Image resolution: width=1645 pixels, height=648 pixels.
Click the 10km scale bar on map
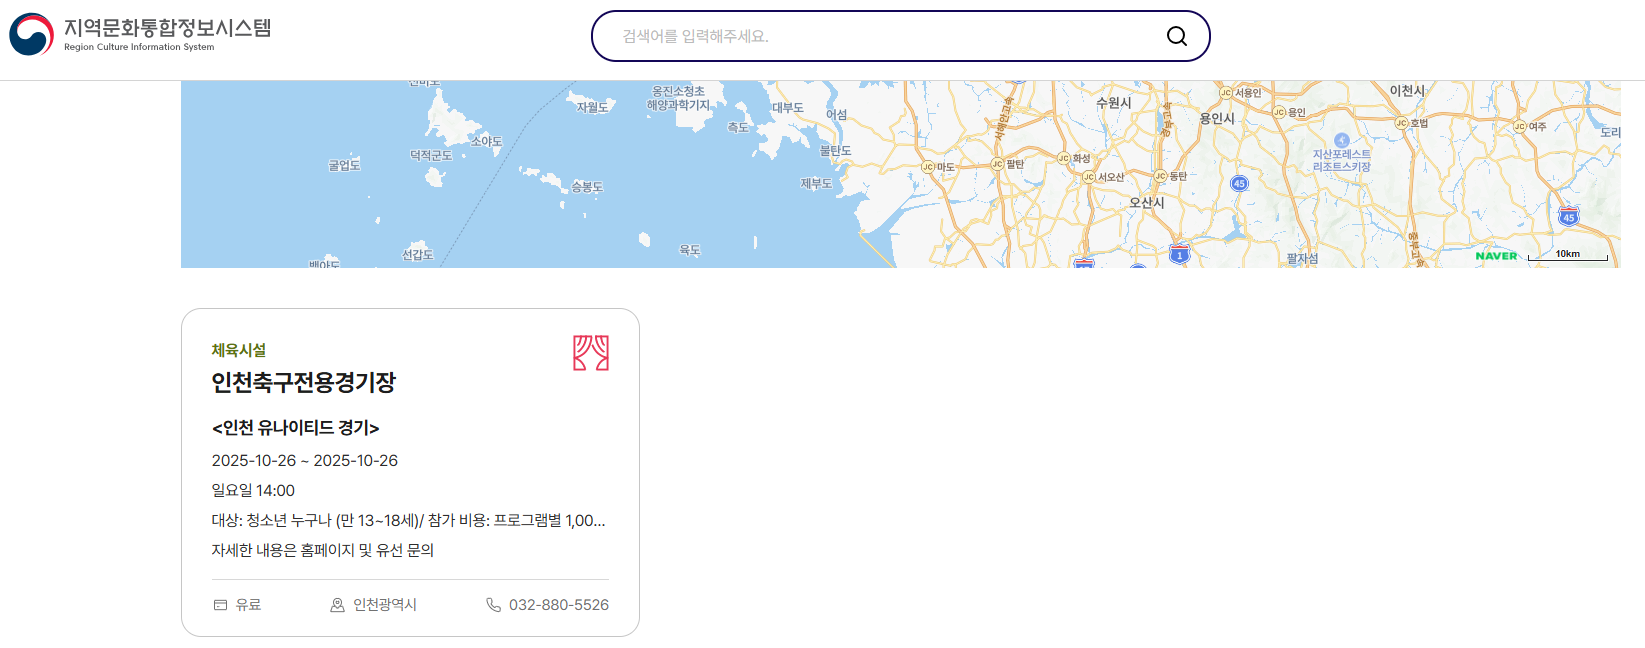pos(1568,255)
